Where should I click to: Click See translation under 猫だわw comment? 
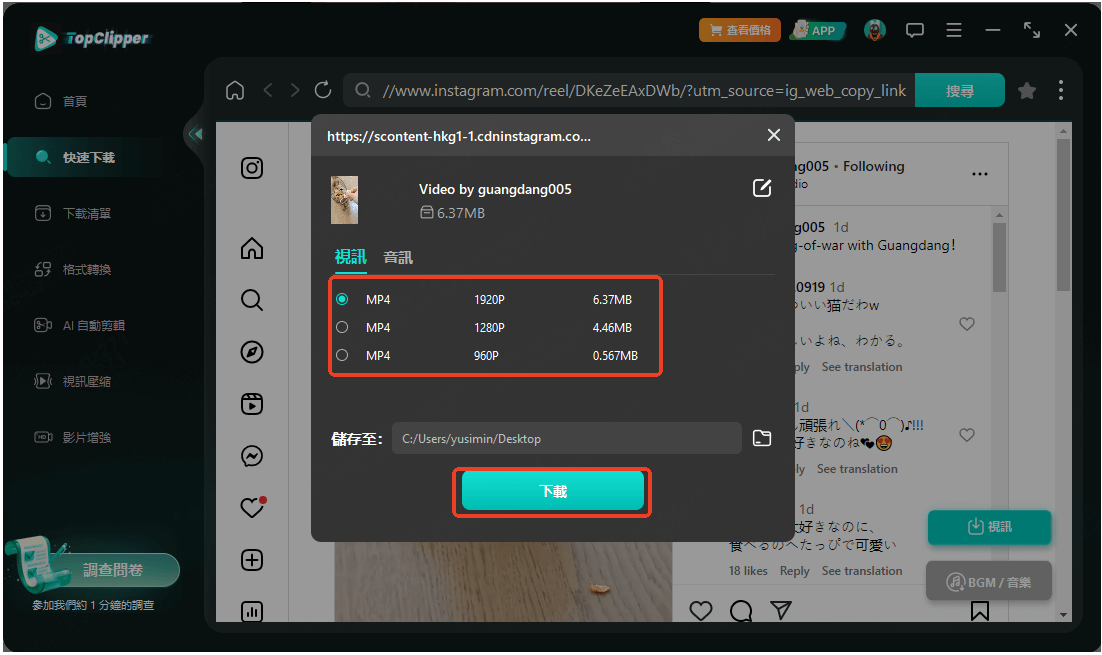[x=862, y=367]
